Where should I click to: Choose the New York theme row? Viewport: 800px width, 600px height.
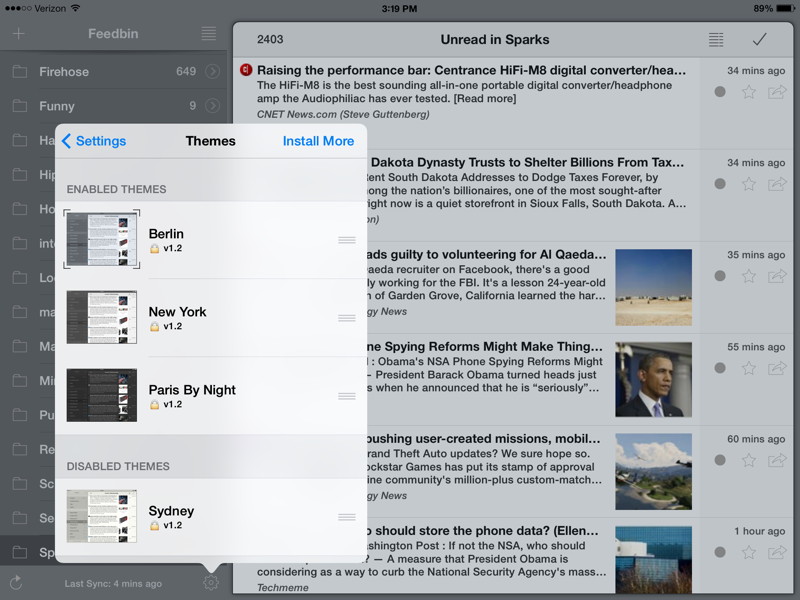click(x=211, y=318)
